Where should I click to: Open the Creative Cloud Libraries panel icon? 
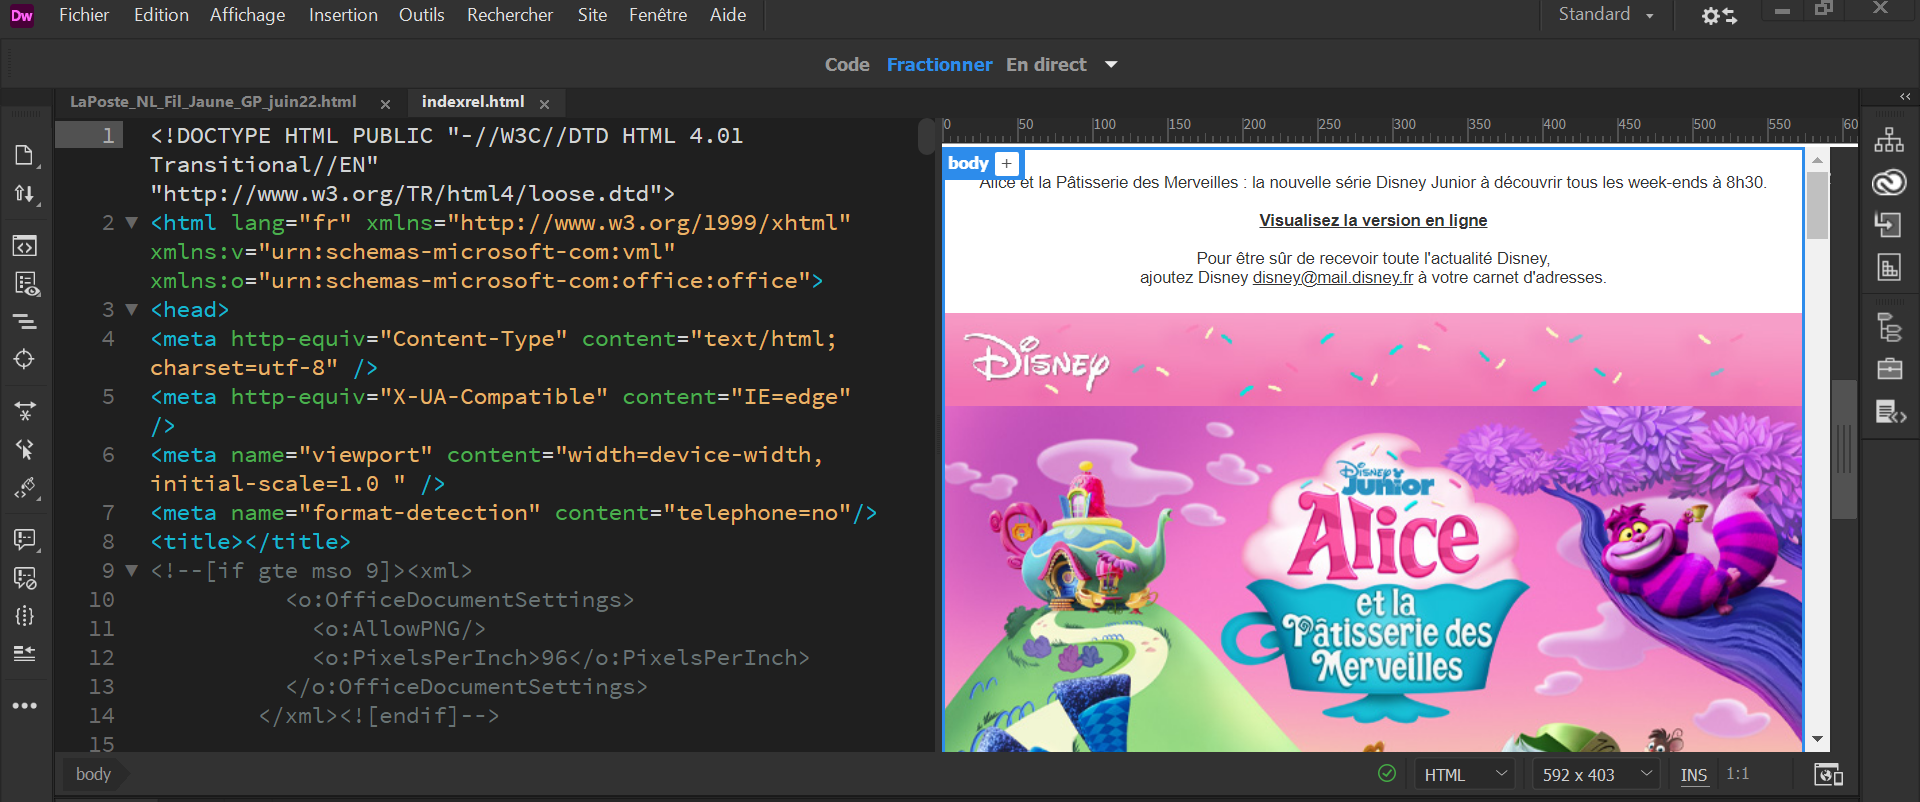click(x=1889, y=182)
